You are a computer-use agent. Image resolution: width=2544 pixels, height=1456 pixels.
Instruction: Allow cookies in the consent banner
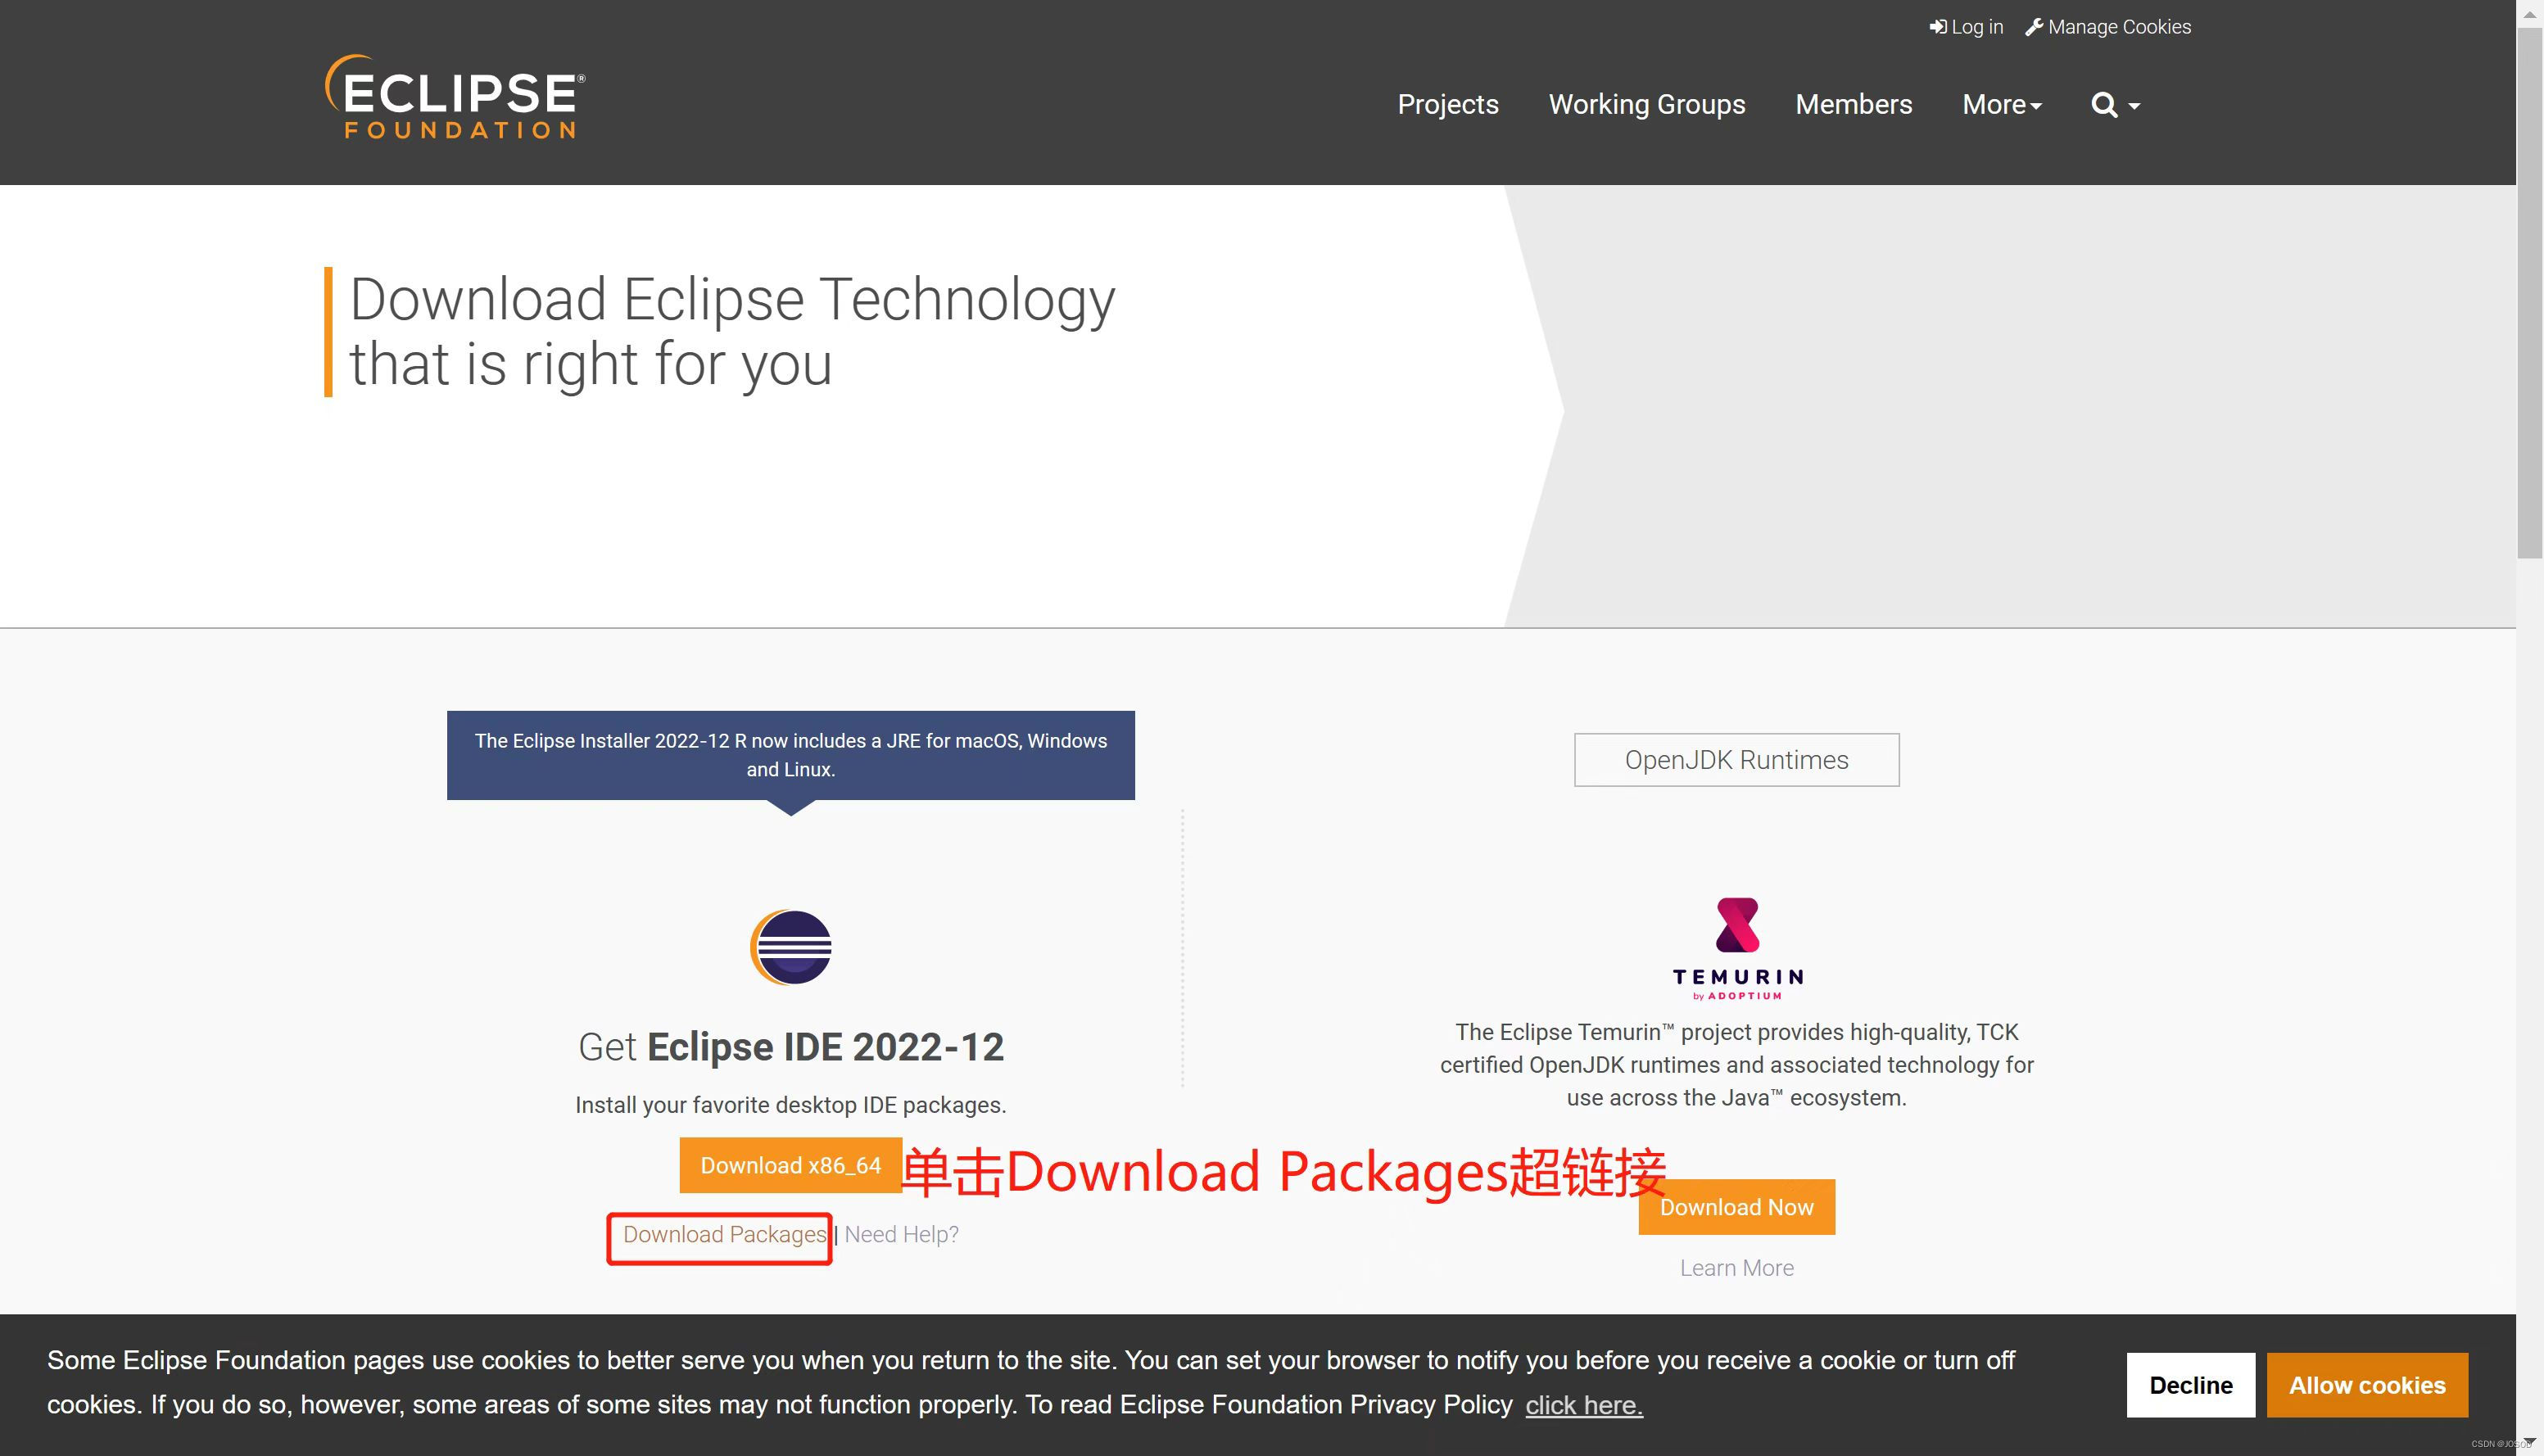(2366, 1385)
